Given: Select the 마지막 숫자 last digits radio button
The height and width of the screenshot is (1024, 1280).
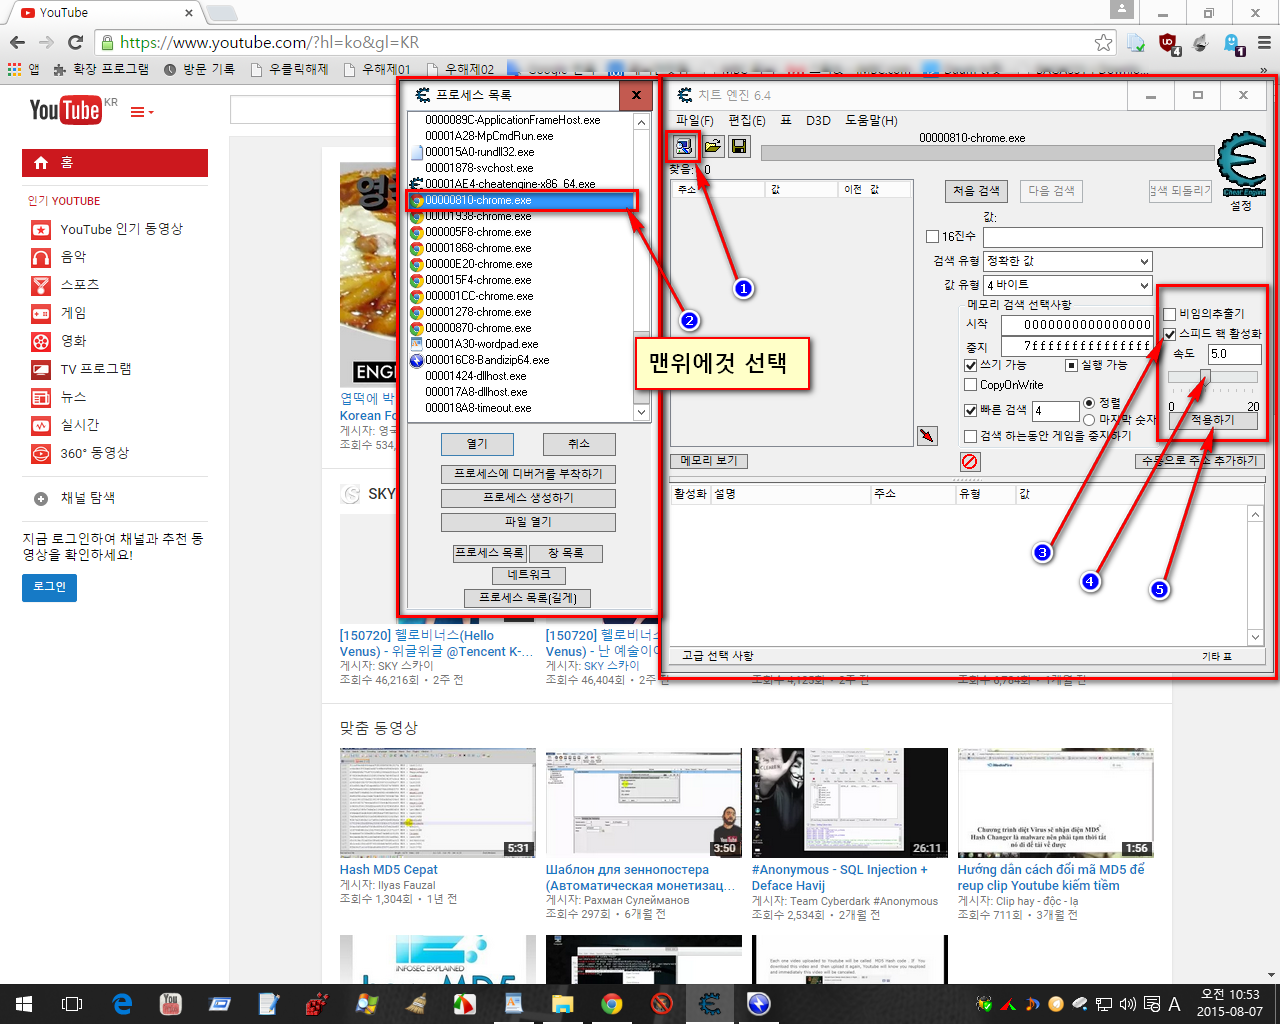Looking at the screenshot, I should [x=1089, y=420].
